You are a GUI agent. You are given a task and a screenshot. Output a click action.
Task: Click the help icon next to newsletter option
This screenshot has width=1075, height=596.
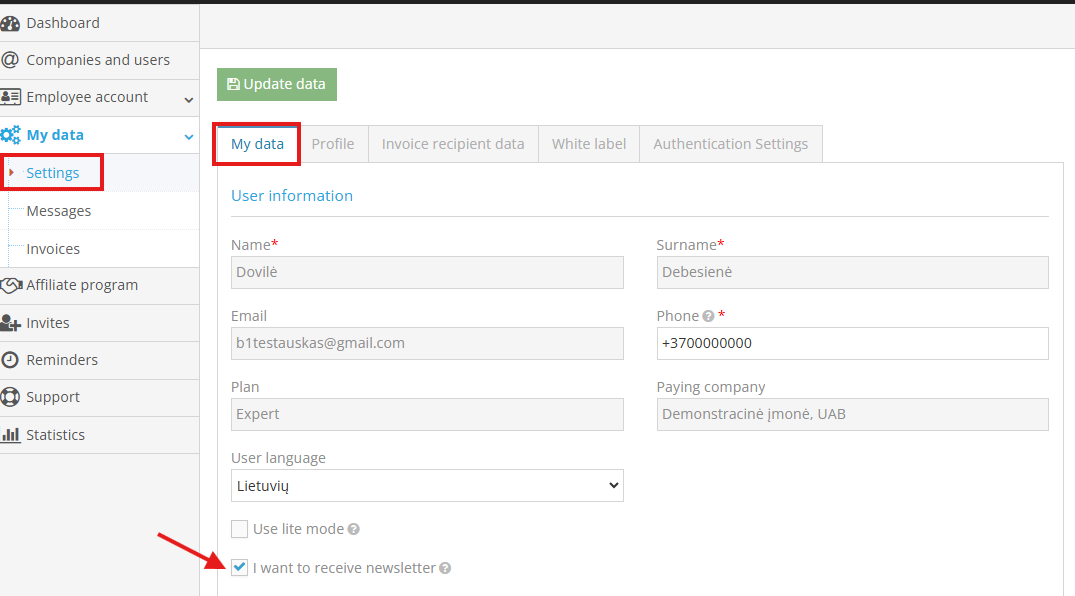[x=444, y=567]
